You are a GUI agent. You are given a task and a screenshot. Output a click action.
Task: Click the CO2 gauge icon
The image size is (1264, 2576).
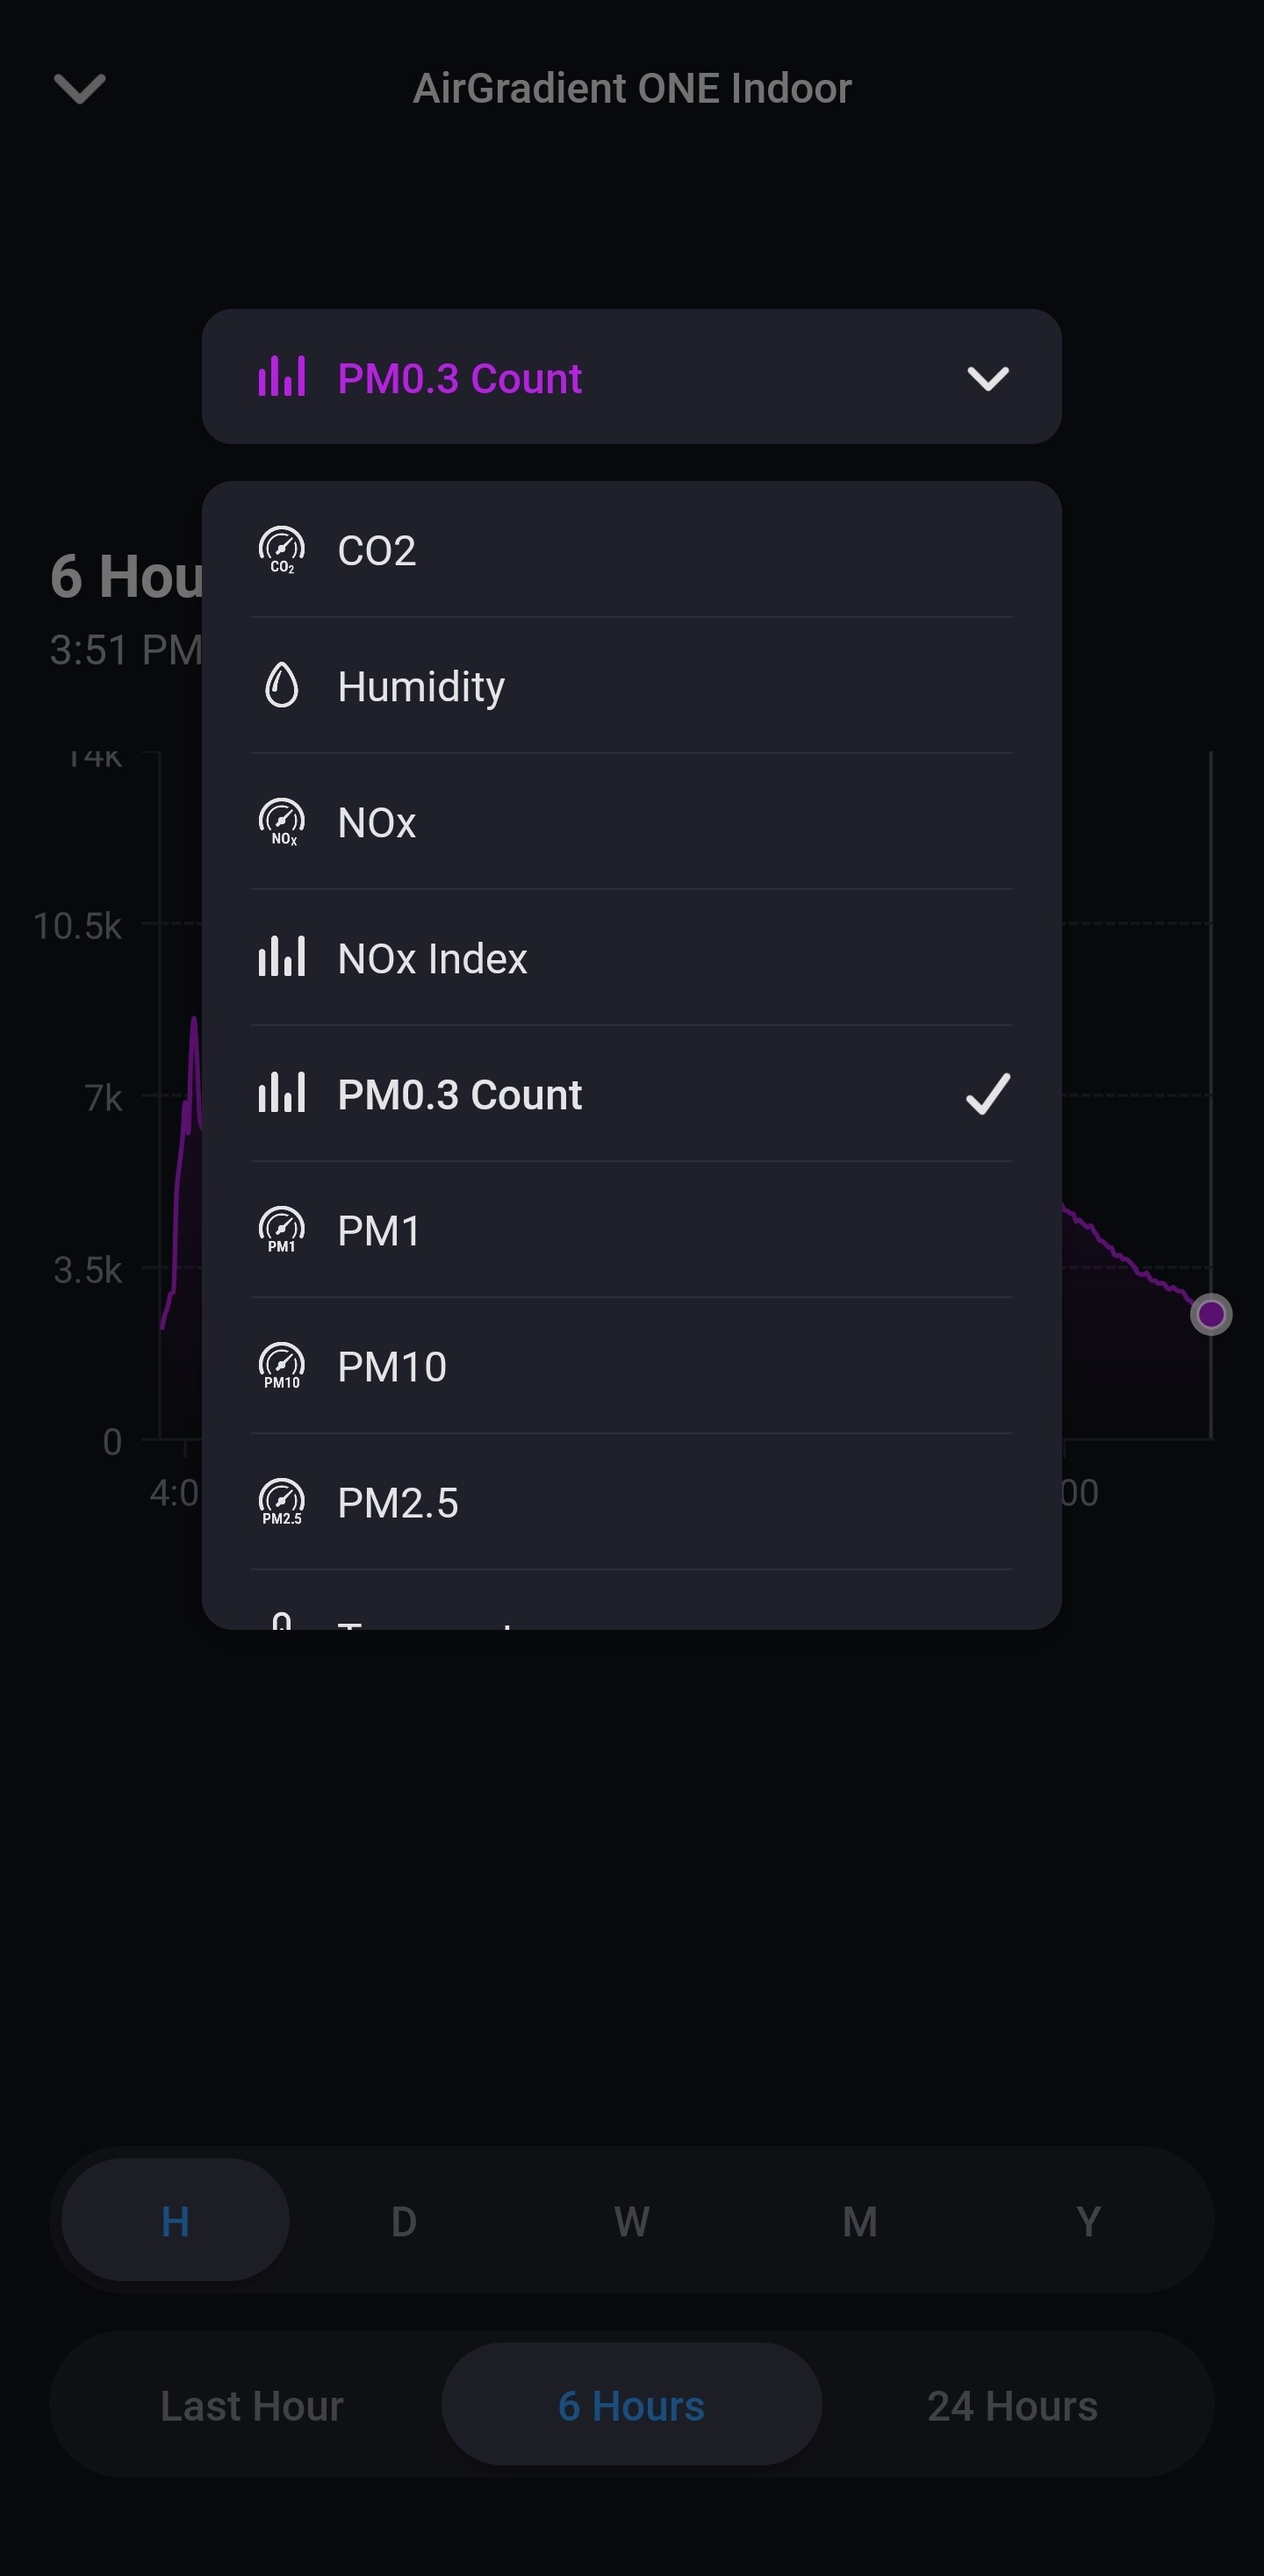coord(282,550)
